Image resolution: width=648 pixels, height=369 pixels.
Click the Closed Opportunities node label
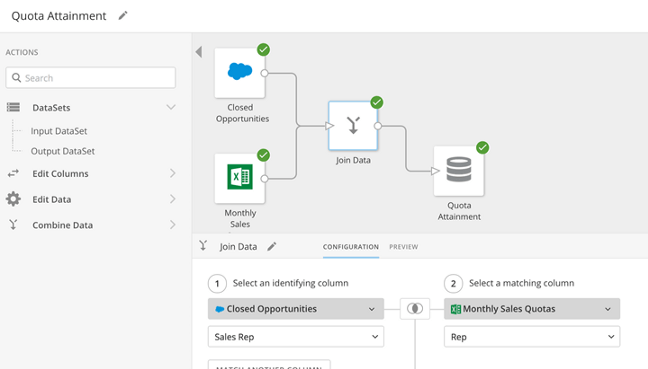[x=242, y=113]
